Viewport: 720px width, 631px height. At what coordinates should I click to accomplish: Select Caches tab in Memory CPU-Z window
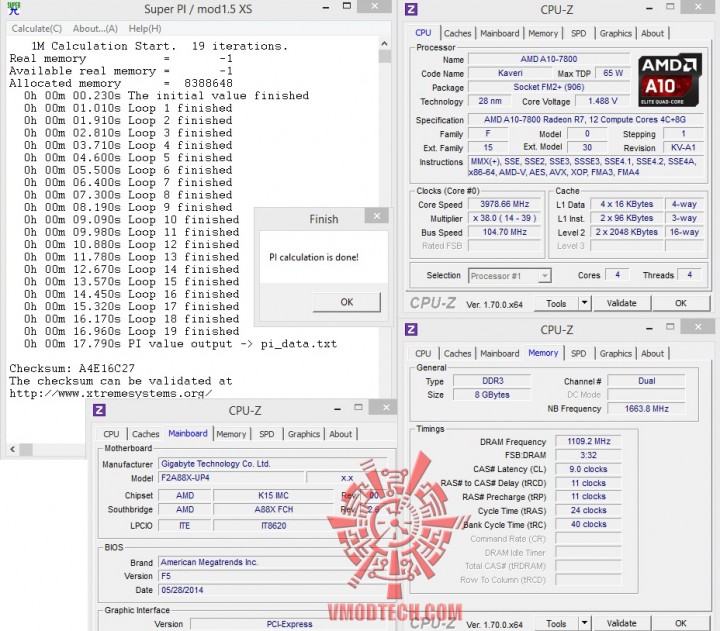tap(457, 353)
